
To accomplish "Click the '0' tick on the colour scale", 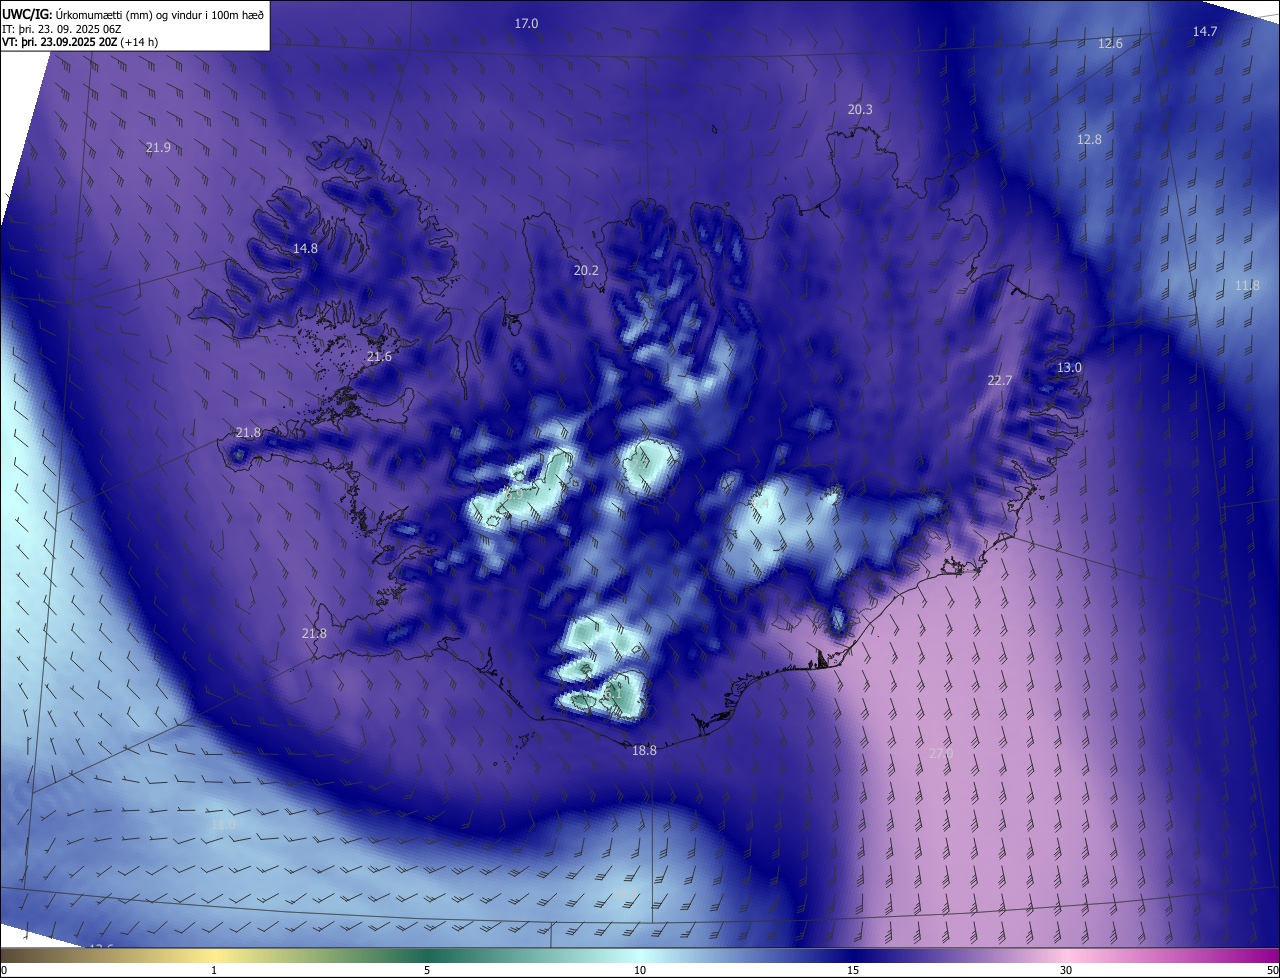I will point(4,970).
